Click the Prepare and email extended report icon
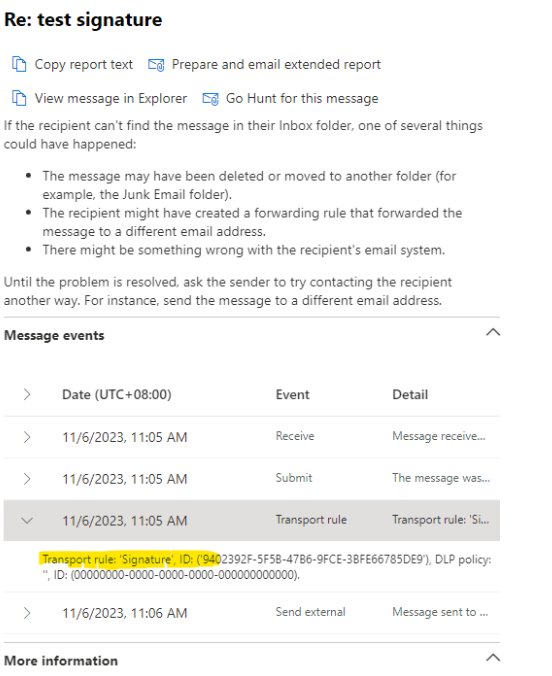The width and height of the screenshot is (552, 676). 156,65
